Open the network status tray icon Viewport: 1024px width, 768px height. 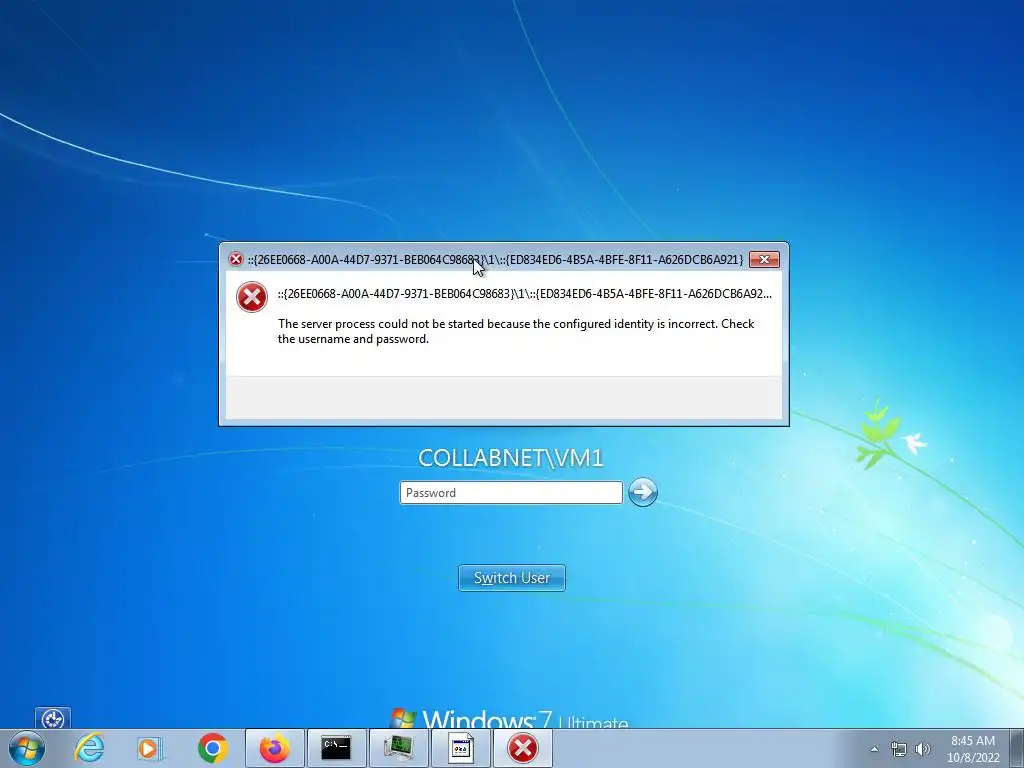pos(899,749)
